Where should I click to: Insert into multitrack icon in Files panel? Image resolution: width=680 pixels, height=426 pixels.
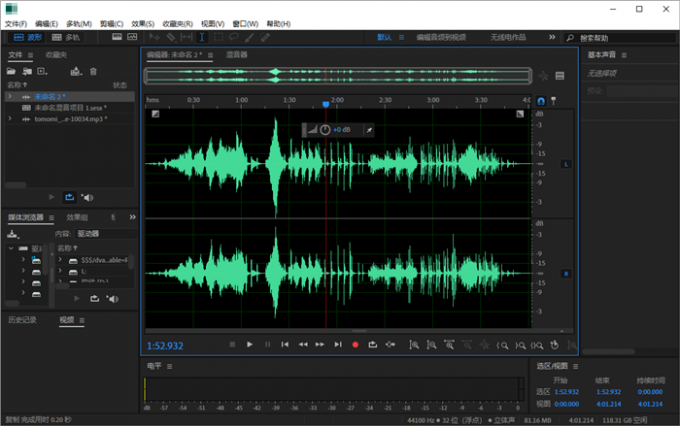point(76,71)
